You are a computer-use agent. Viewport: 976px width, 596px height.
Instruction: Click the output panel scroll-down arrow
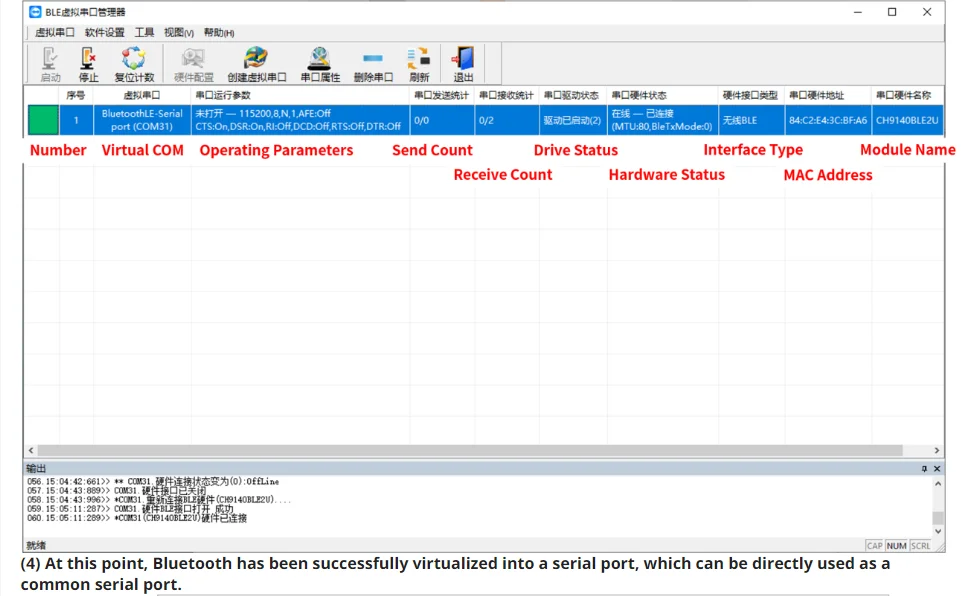coord(937,531)
